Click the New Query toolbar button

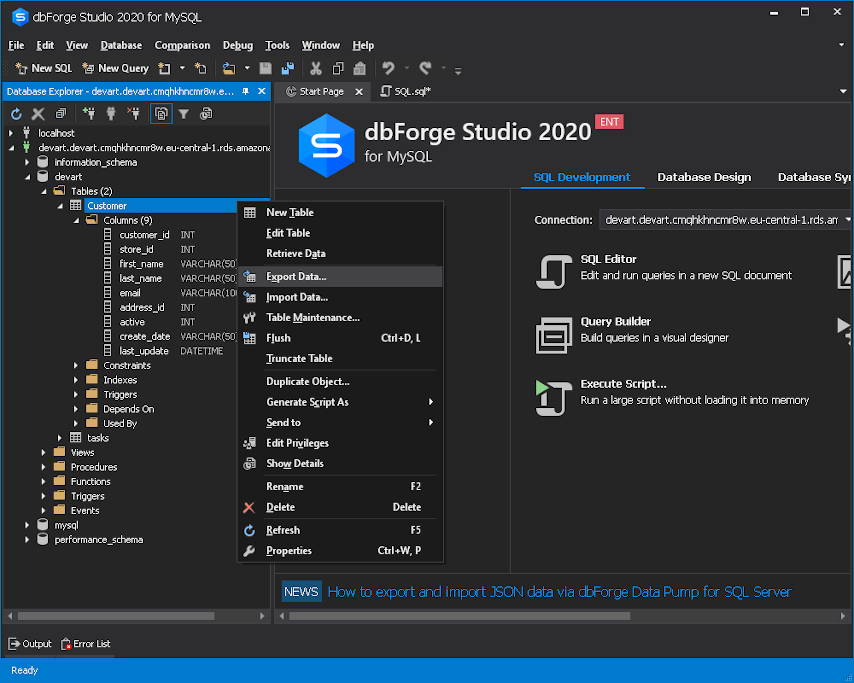(x=115, y=68)
